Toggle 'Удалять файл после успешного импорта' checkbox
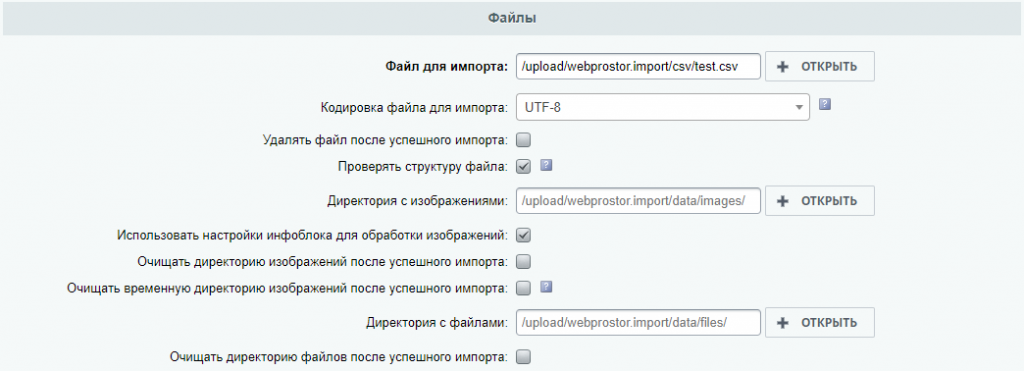This screenshot has height=371, width=1024. (x=524, y=140)
